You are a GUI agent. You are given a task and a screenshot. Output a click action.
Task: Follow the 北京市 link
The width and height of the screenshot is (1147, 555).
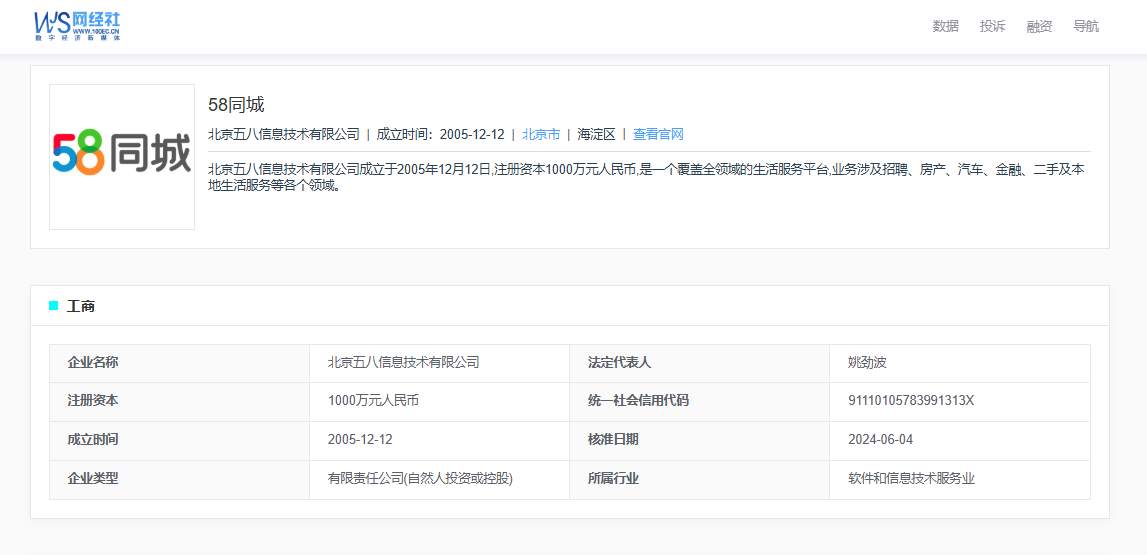[x=541, y=135]
